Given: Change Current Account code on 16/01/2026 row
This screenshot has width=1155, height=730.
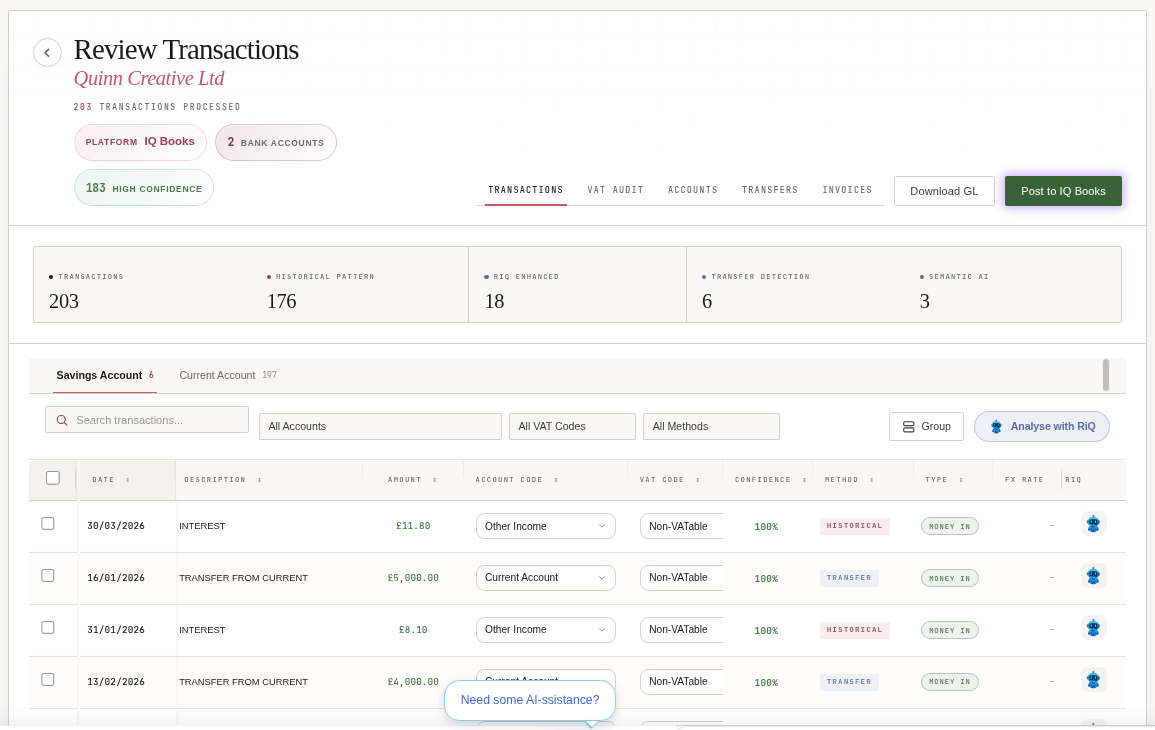Looking at the screenshot, I should [546, 578].
